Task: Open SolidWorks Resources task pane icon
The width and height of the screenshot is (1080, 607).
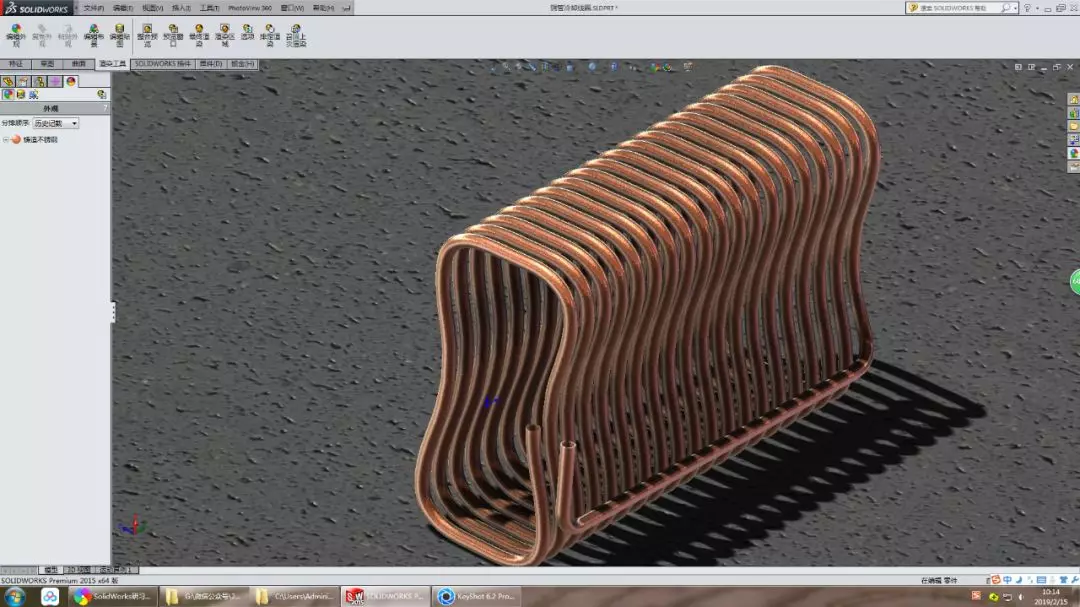Action: point(1073,99)
